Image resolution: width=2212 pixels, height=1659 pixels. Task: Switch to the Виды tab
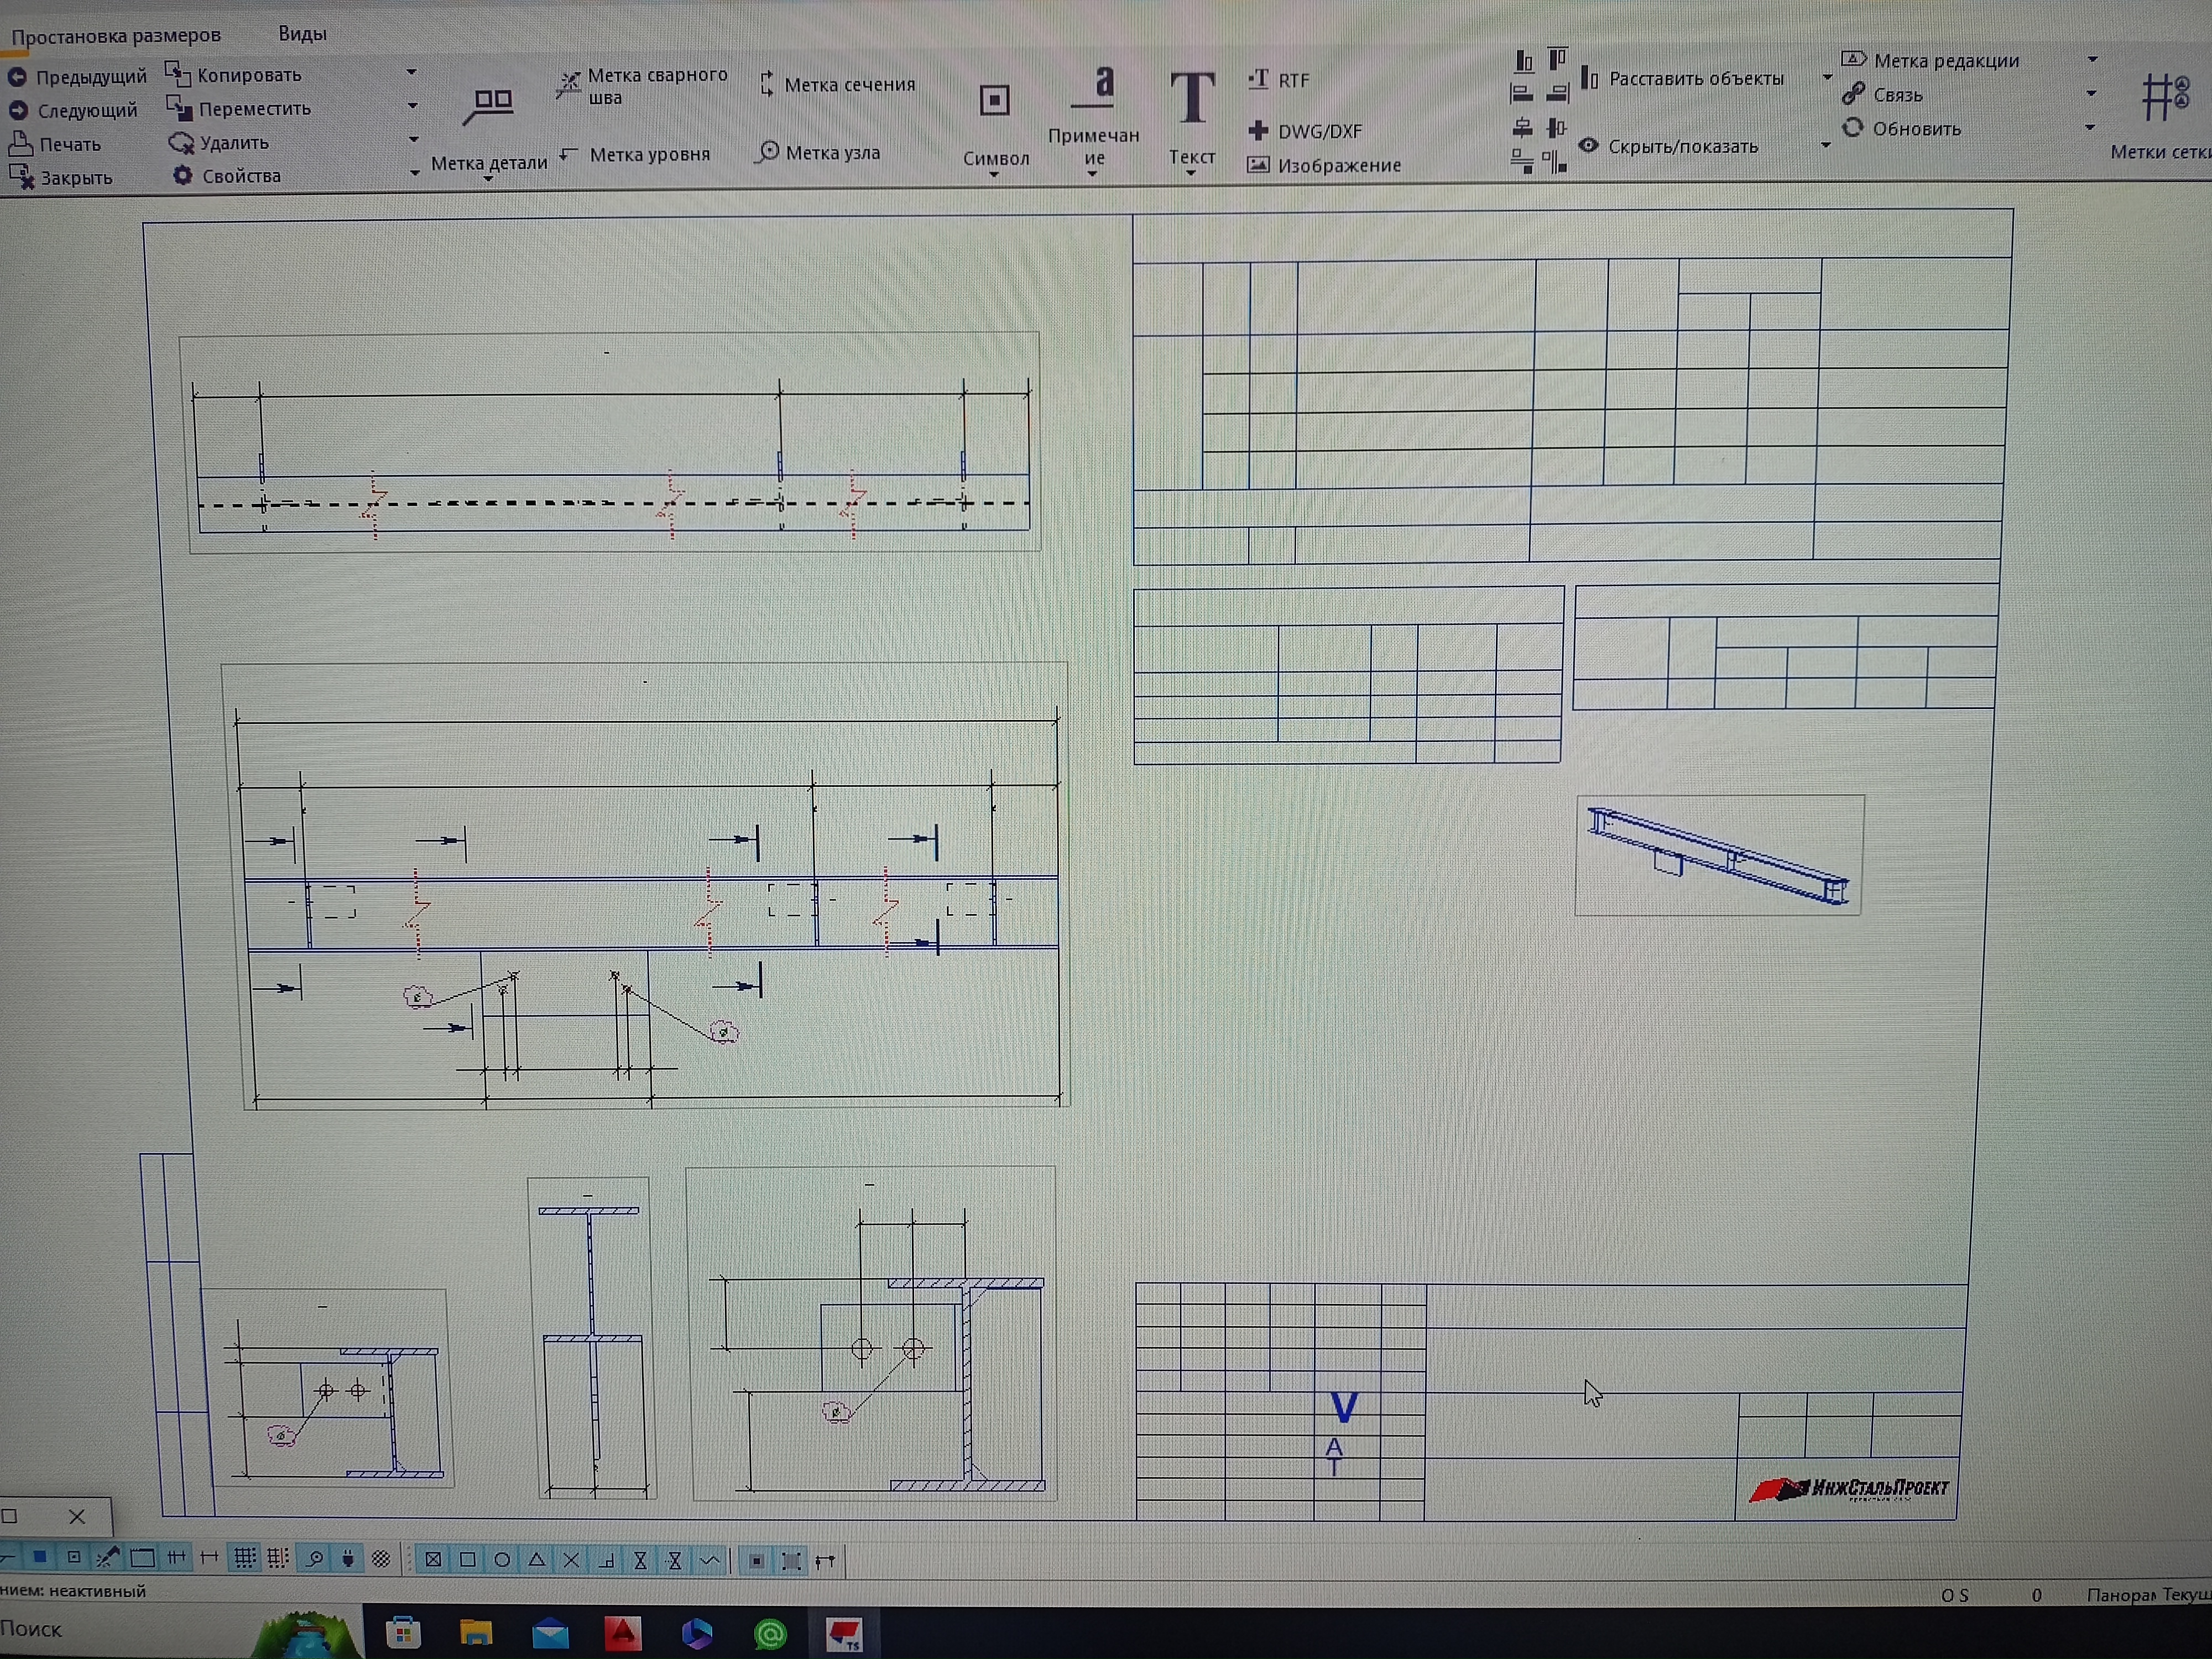pos(302,34)
